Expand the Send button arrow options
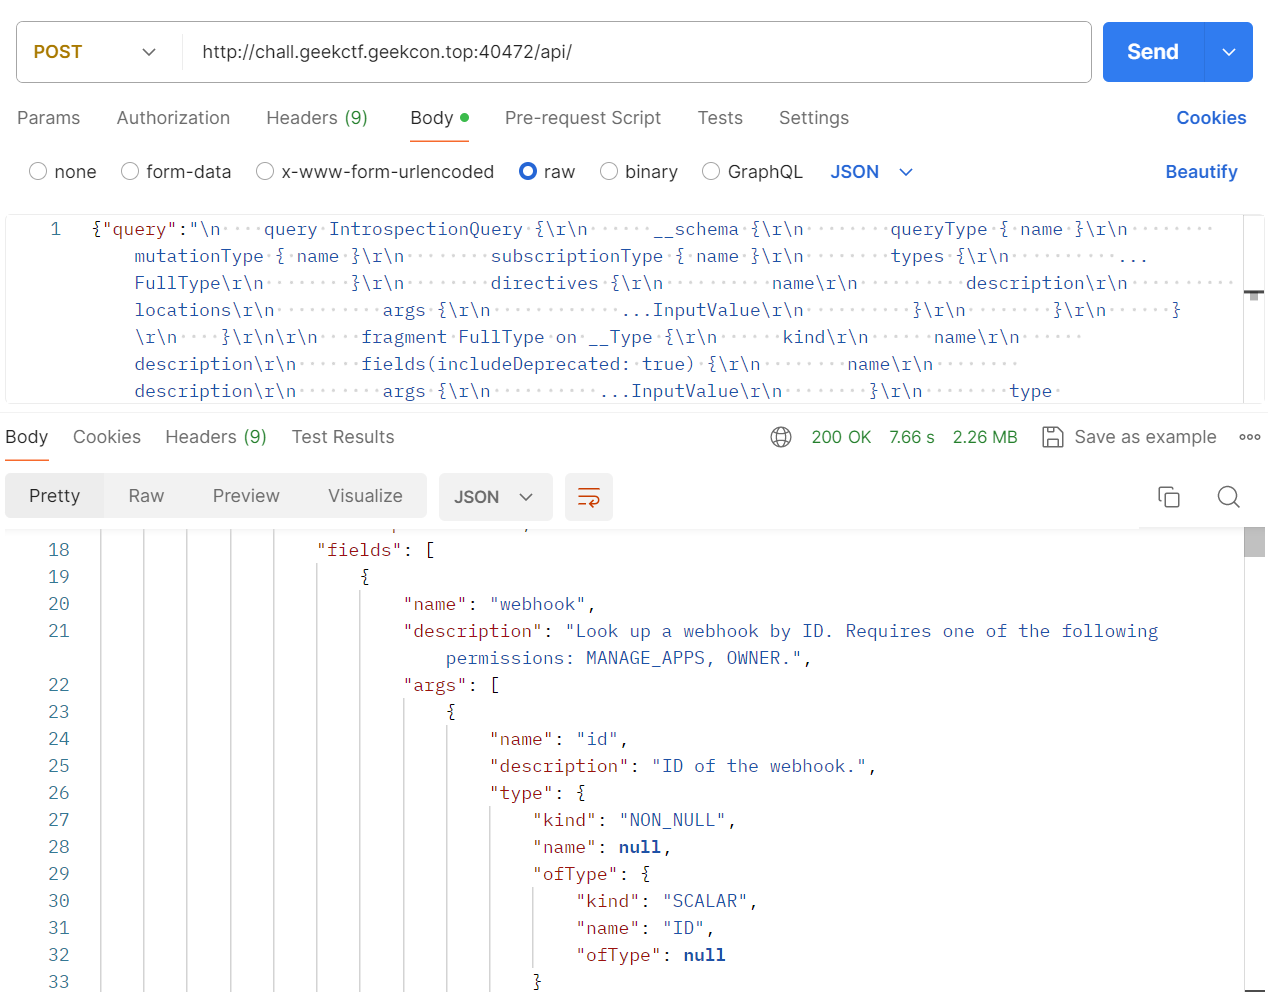Viewport: 1268px width, 996px height. point(1229,52)
